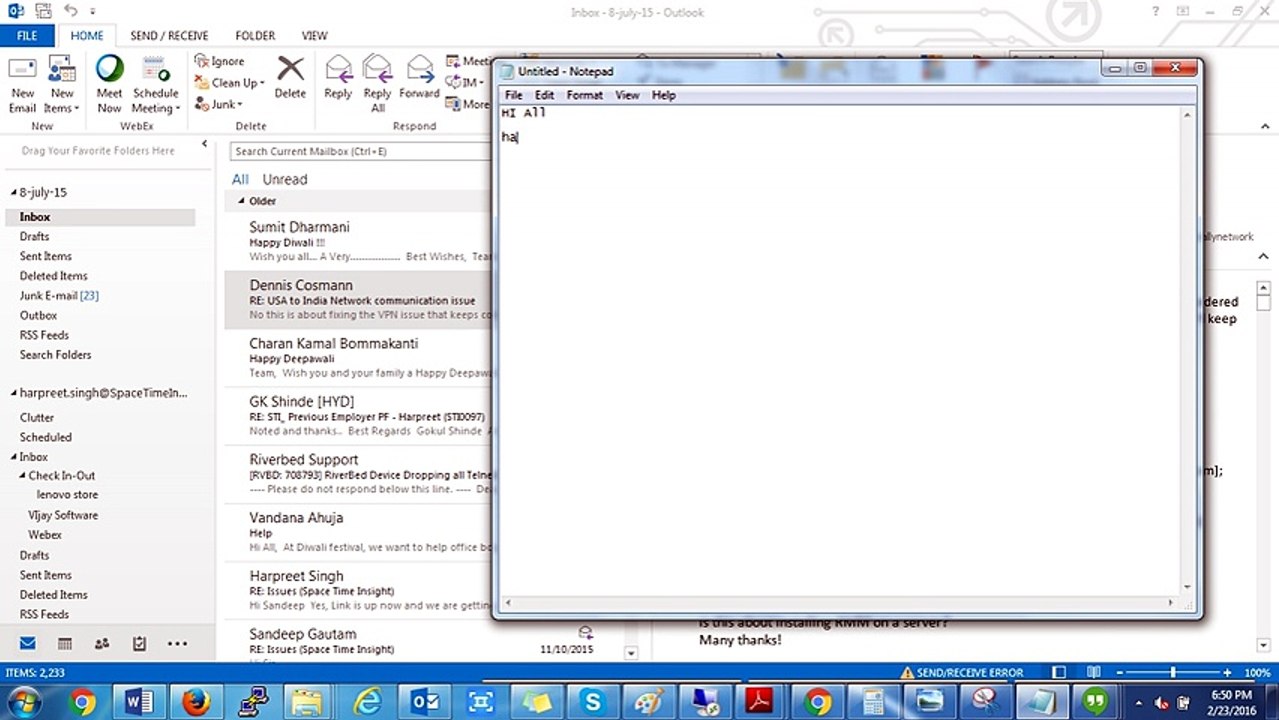The width and height of the screenshot is (1279, 720).
Task: Open Notepad's Help menu
Action: coord(663,95)
